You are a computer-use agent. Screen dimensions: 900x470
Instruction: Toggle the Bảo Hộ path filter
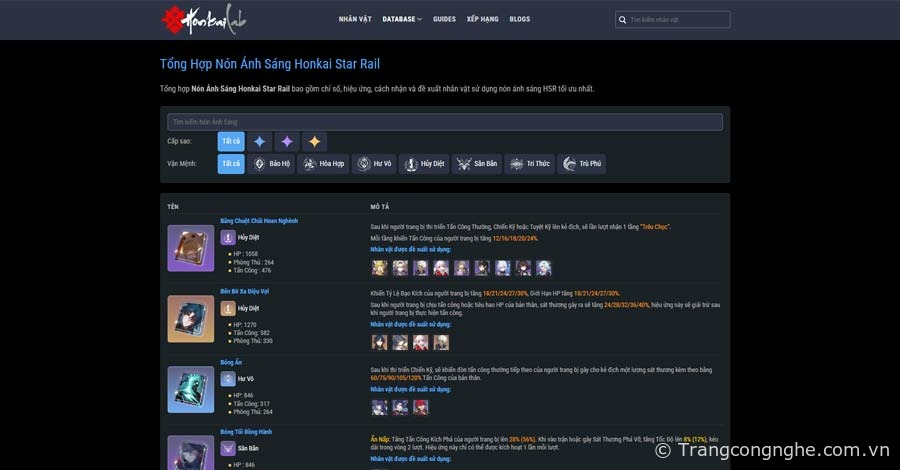point(270,164)
